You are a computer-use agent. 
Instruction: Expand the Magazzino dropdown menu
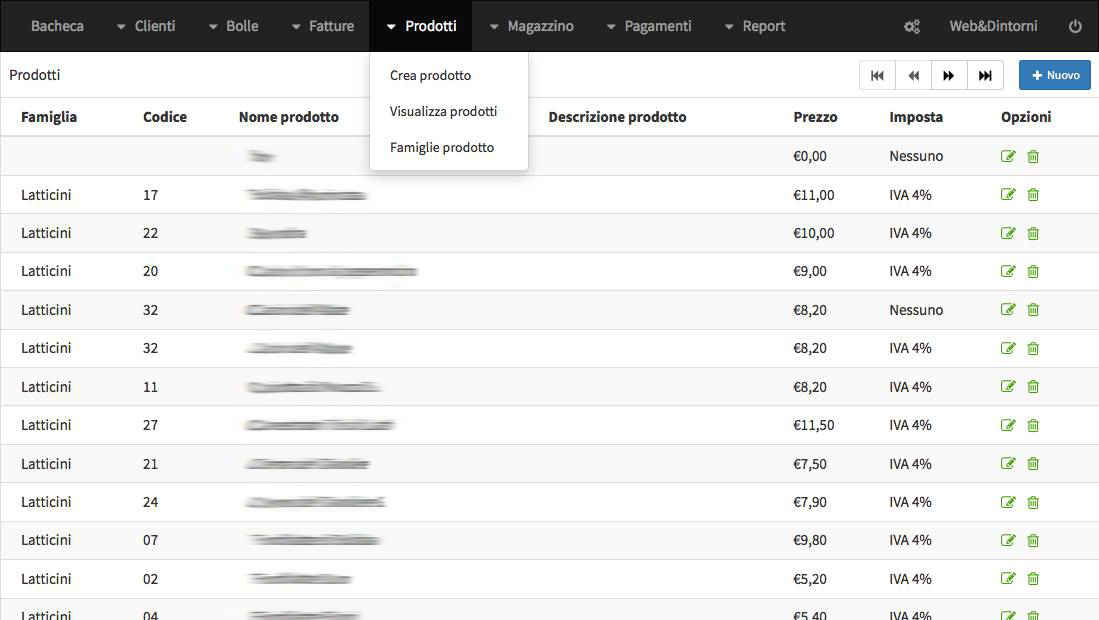[531, 26]
